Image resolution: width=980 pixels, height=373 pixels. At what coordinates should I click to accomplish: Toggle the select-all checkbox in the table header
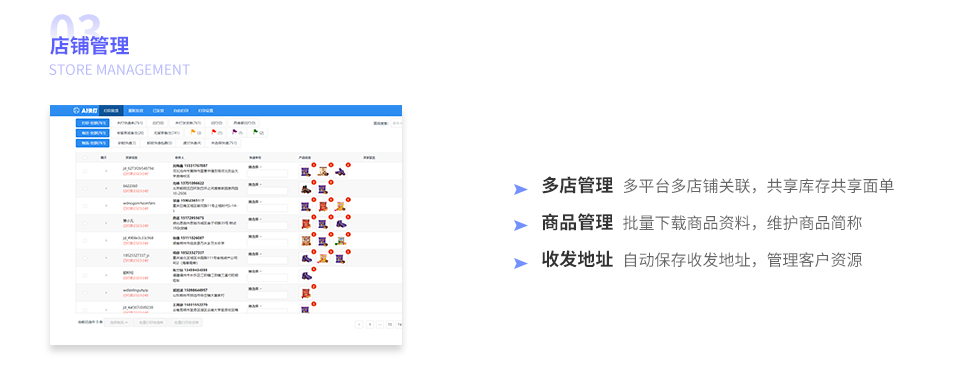coord(84,157)
